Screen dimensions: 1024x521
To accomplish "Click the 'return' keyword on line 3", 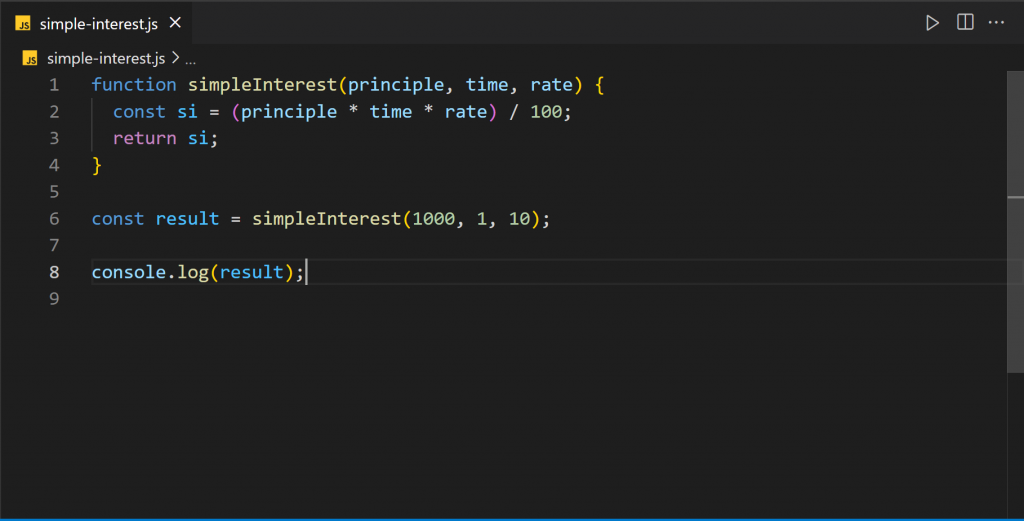I will pos(144,138).
